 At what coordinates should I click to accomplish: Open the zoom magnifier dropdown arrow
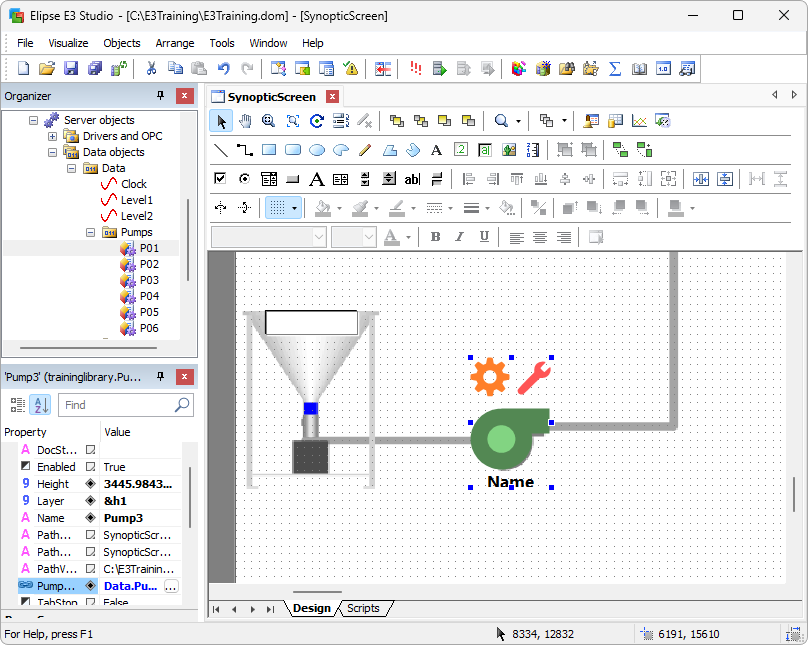[x=519, y=121]
